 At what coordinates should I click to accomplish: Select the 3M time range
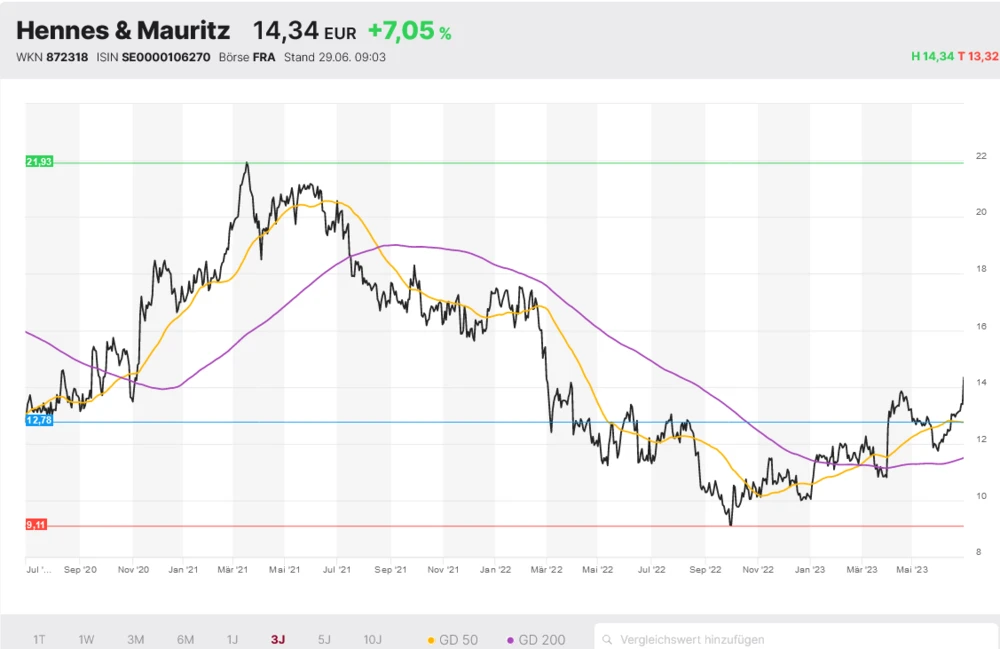tap(136, 639)
